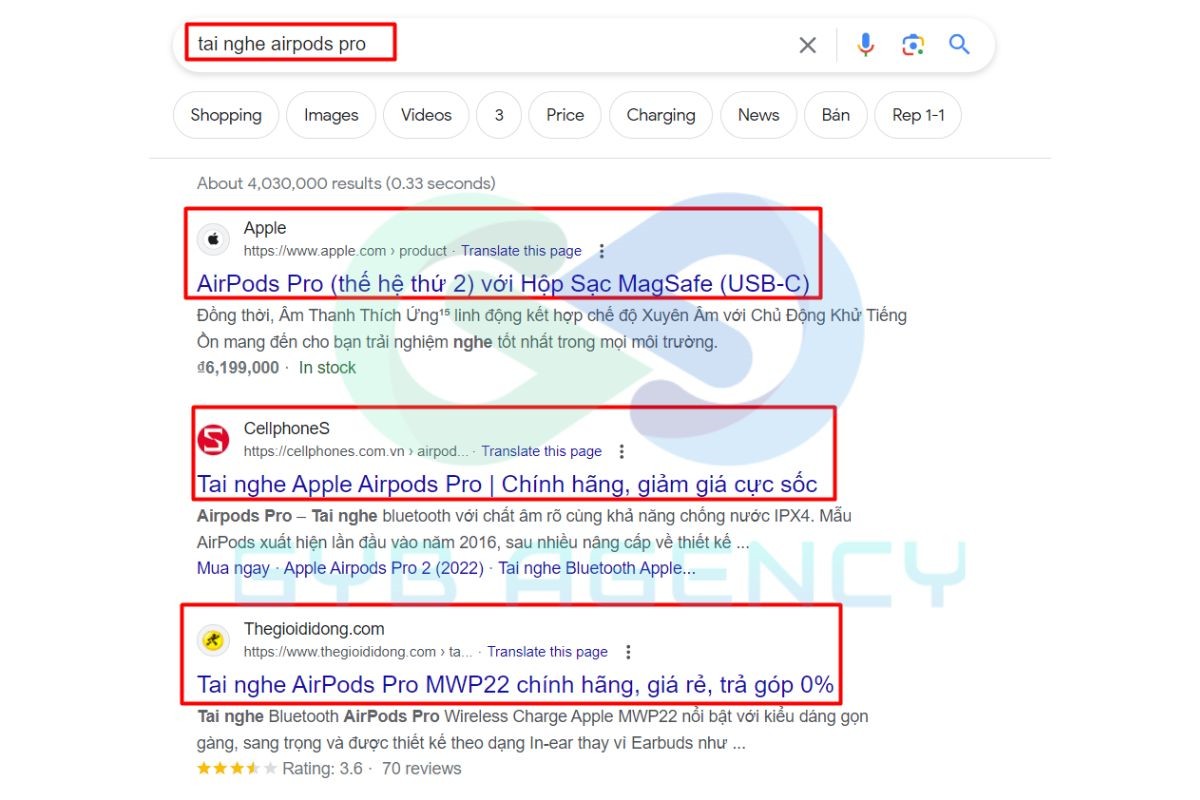Click 'Translate this page' for Apple result
Image resolution: width=1200 pixels, height=800 pixels.
coord(521,251)
